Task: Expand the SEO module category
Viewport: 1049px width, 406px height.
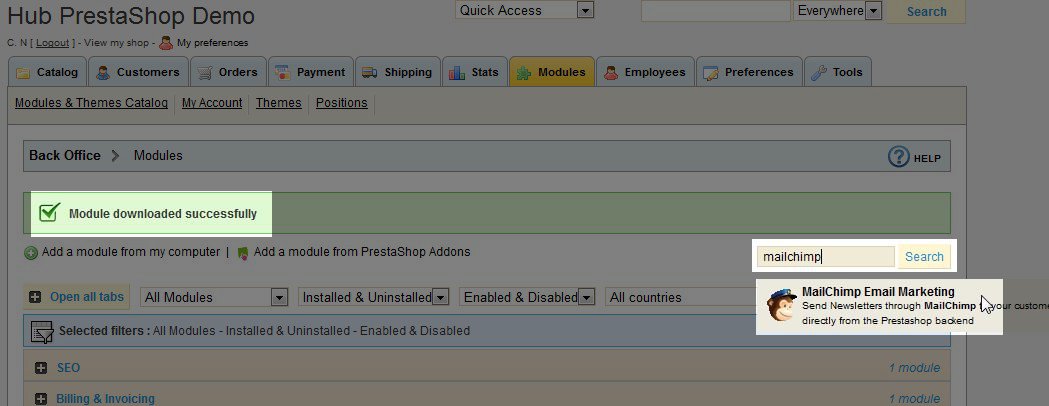Action: point(41,368)
